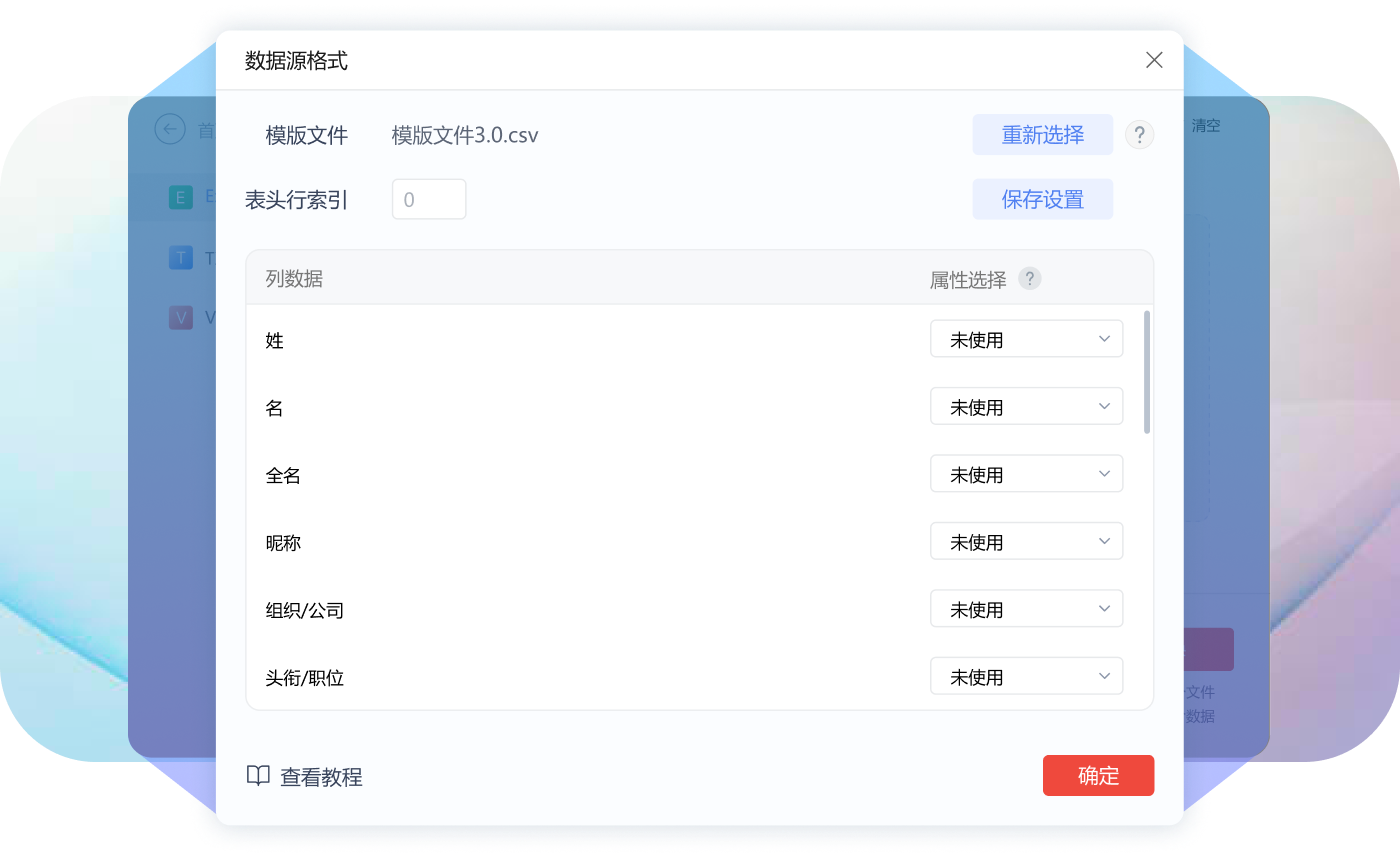This screenshot has height=855, width=1400.
Task: Select the green E item in the sidebar
Action: [180, 197]
